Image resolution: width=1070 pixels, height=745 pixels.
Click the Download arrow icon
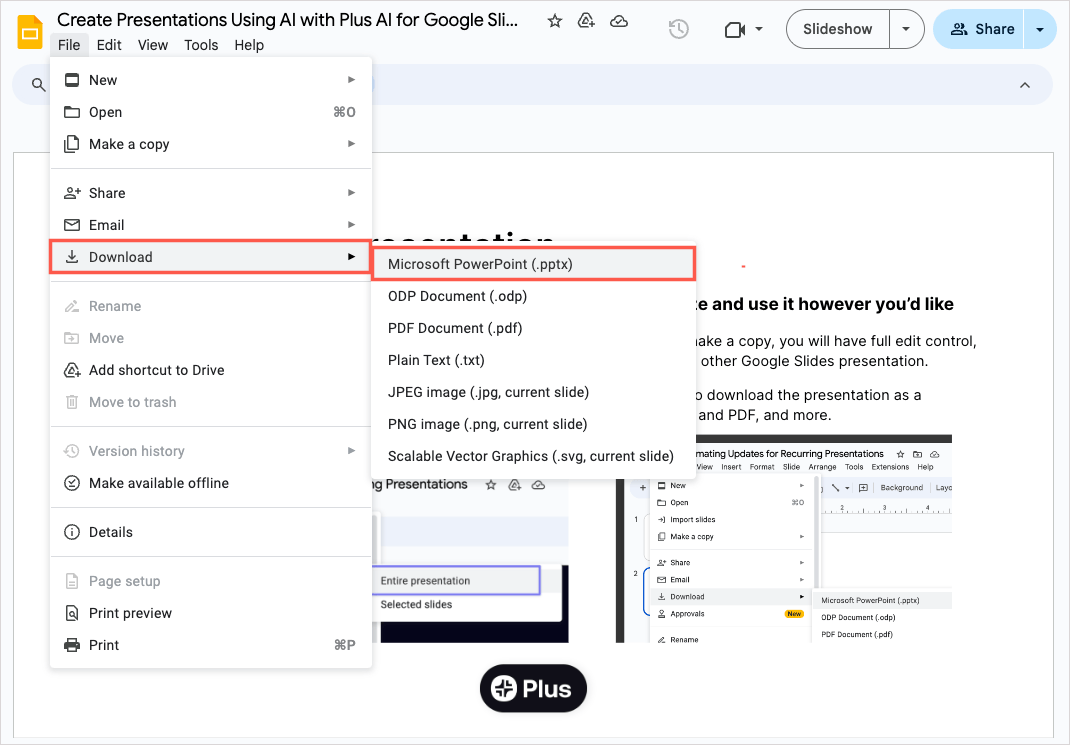tap(72, 257)
